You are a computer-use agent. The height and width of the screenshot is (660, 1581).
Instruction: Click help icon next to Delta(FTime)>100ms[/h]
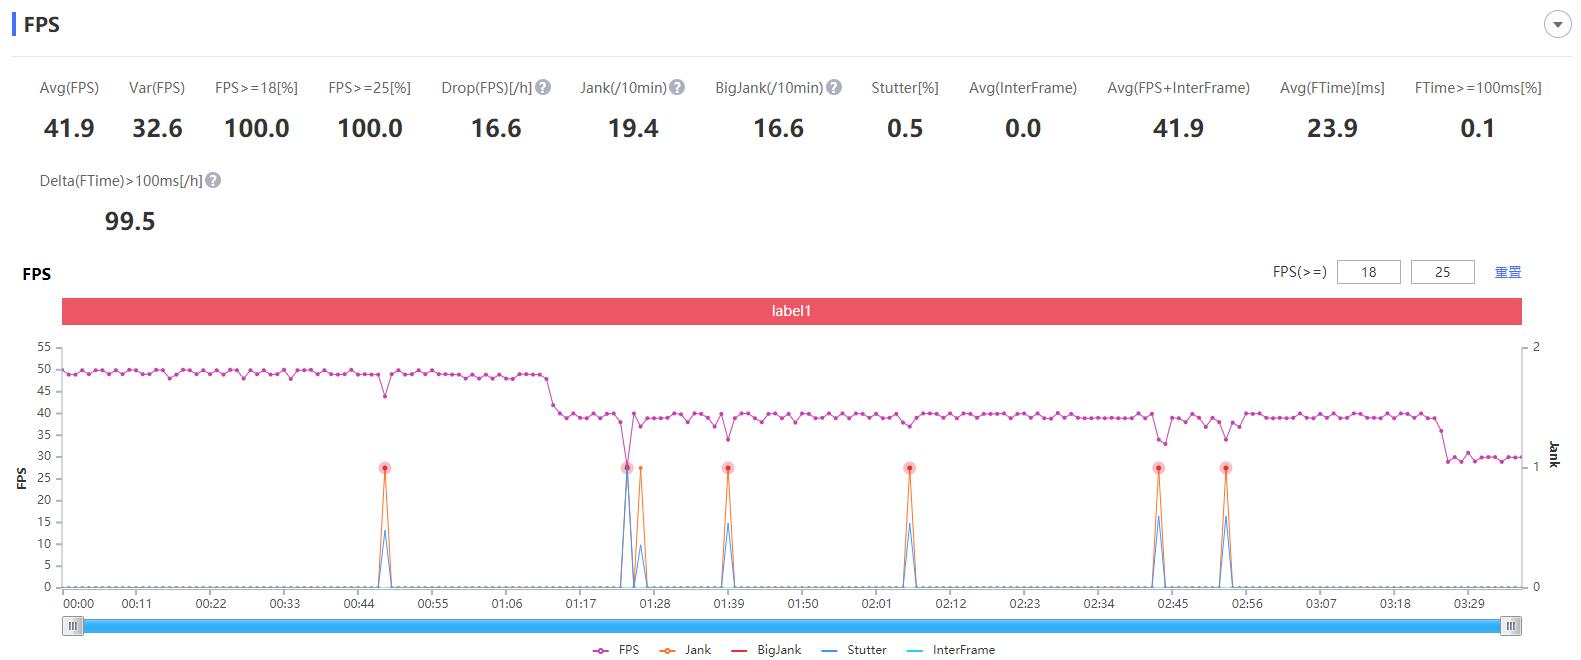213,181
